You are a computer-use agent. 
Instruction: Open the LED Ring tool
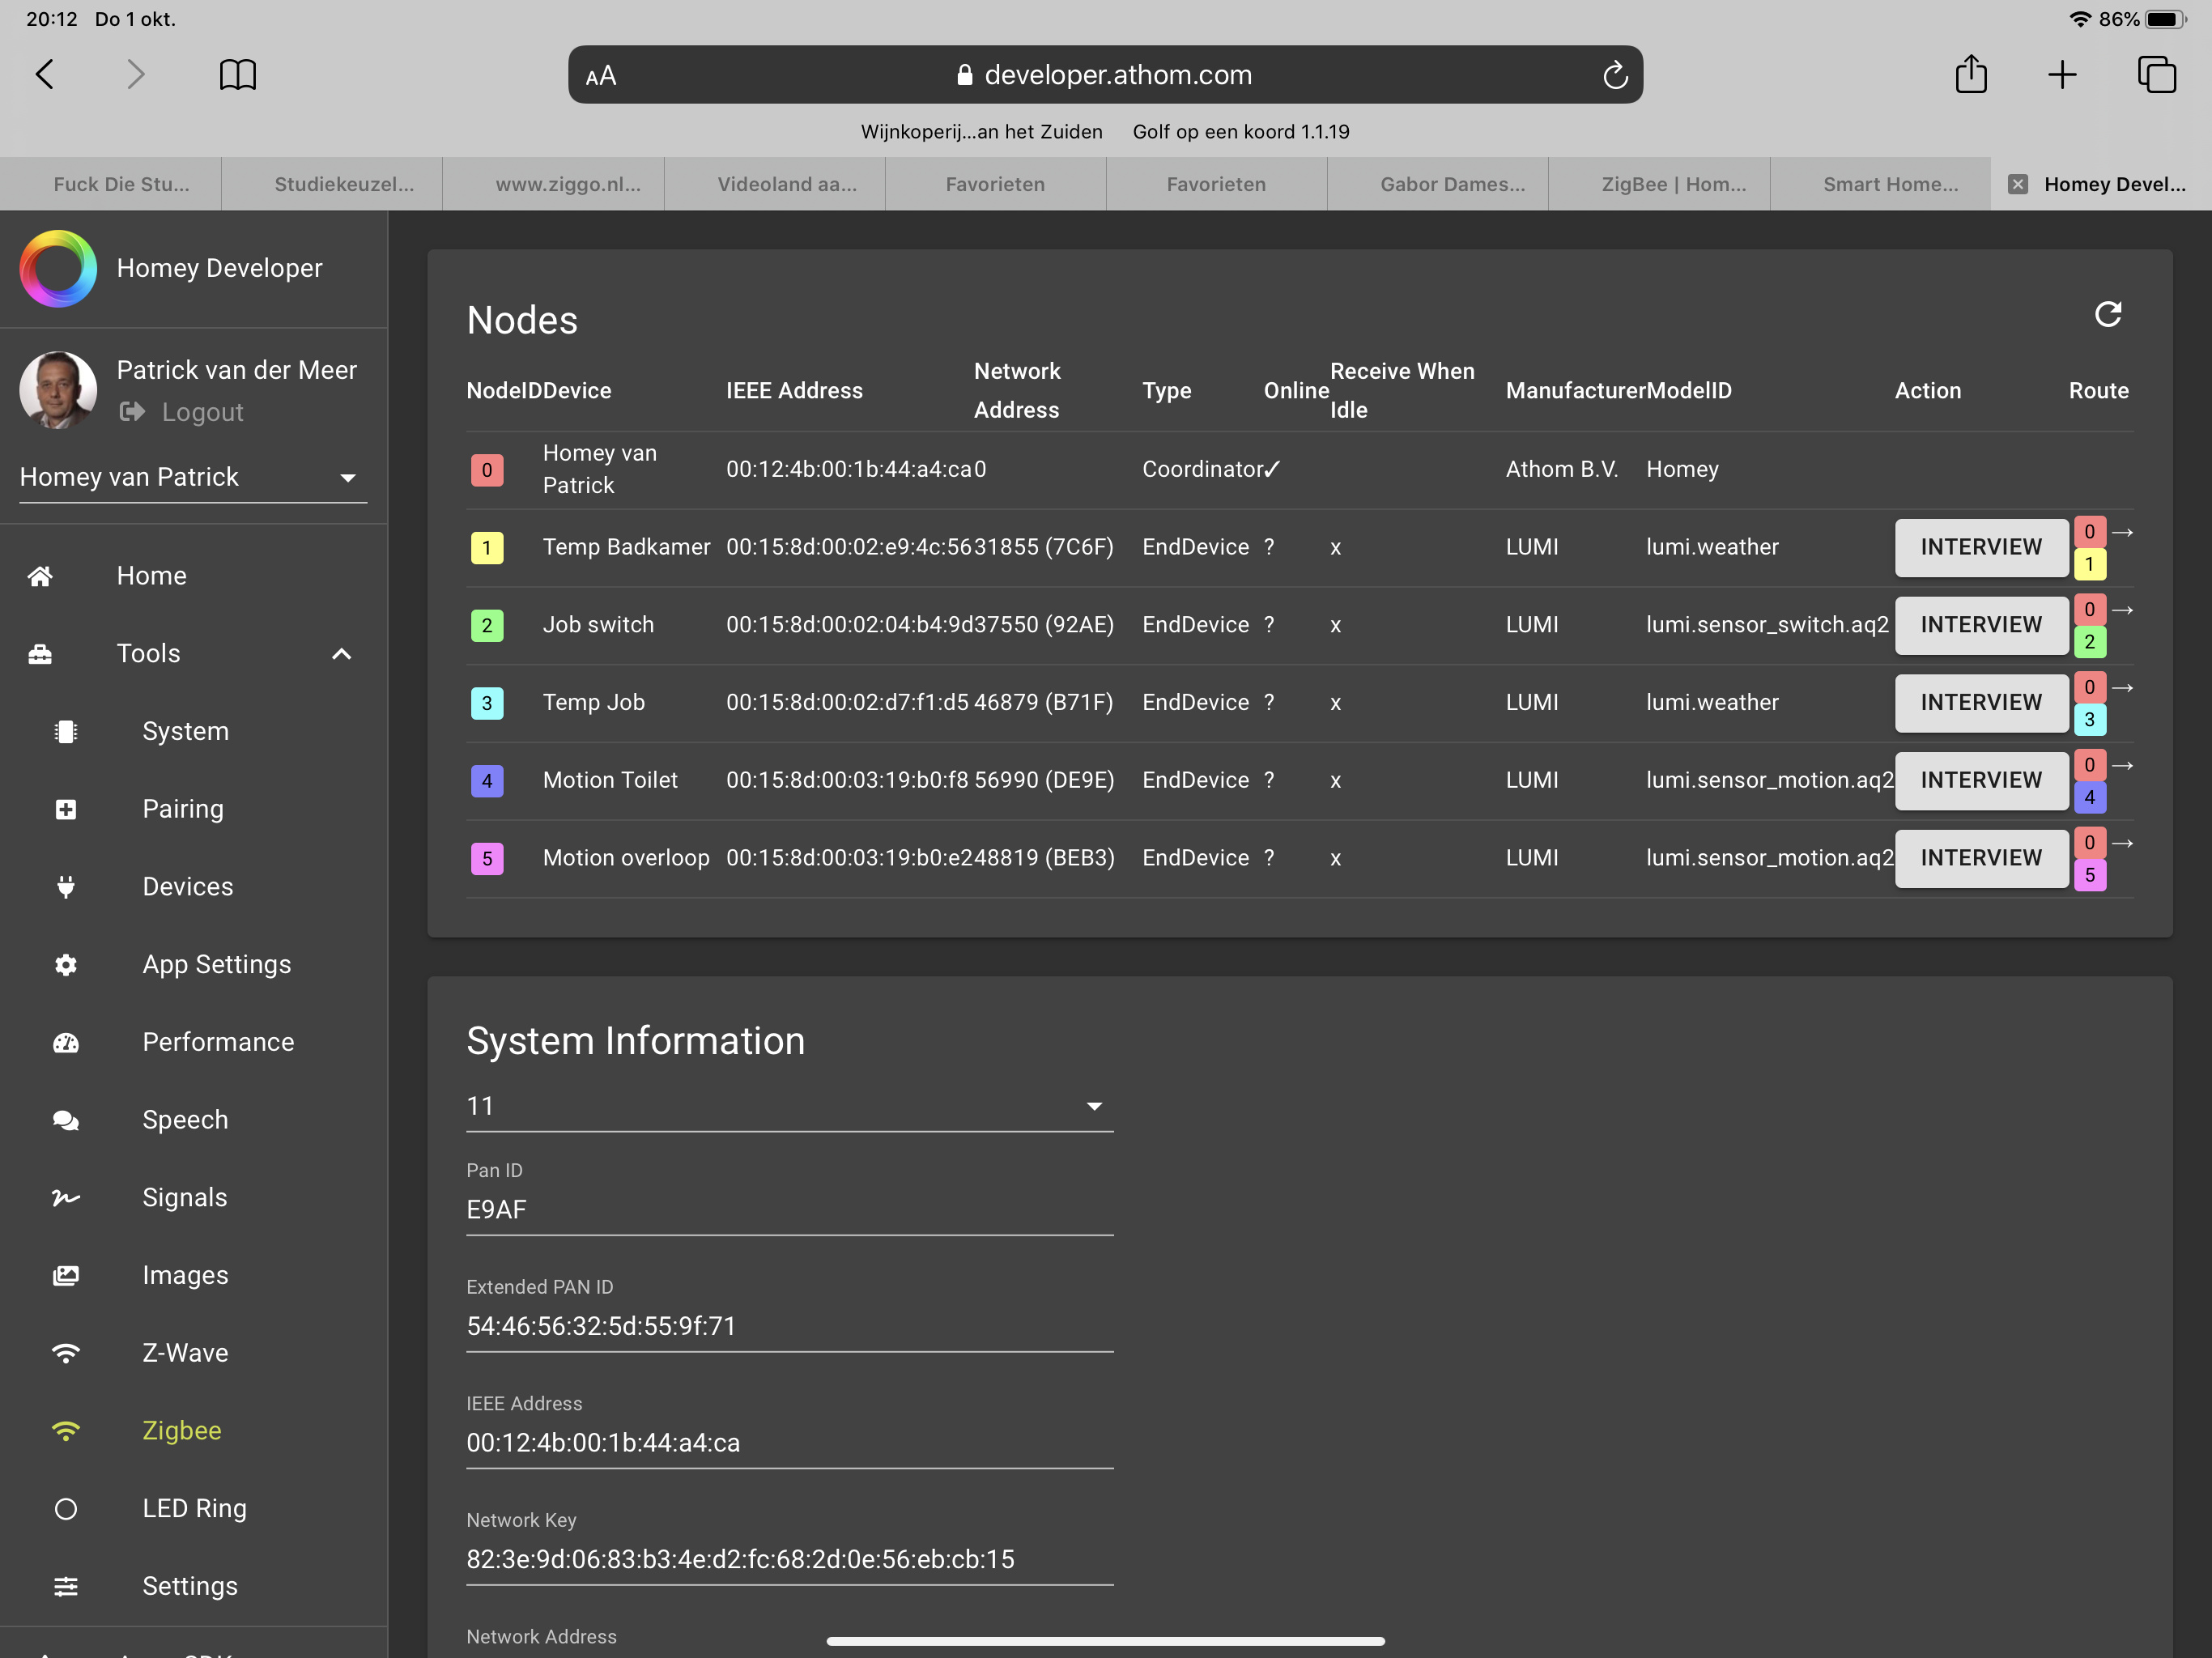pyautogui.click(x=193, y=1508)
